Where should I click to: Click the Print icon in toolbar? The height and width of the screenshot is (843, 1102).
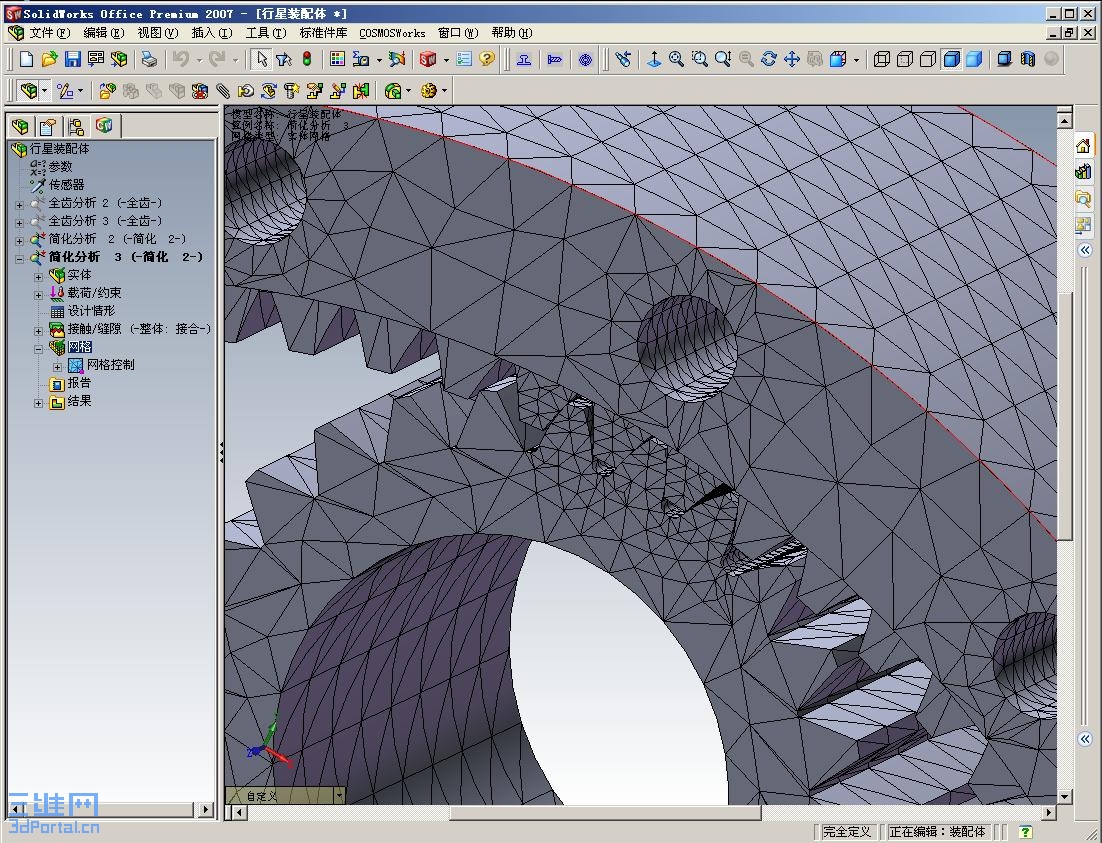pyautogui.click(x=148, y=60)
